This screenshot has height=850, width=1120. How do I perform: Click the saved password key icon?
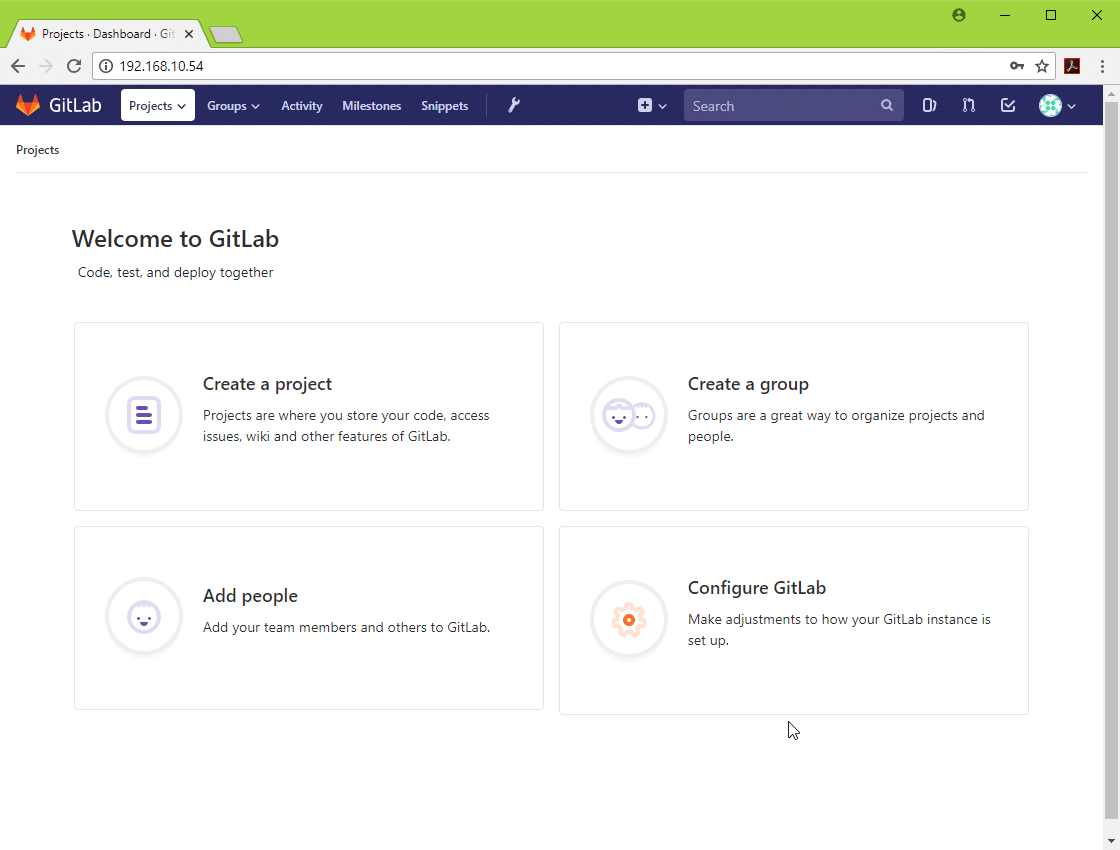(1016, 66)
